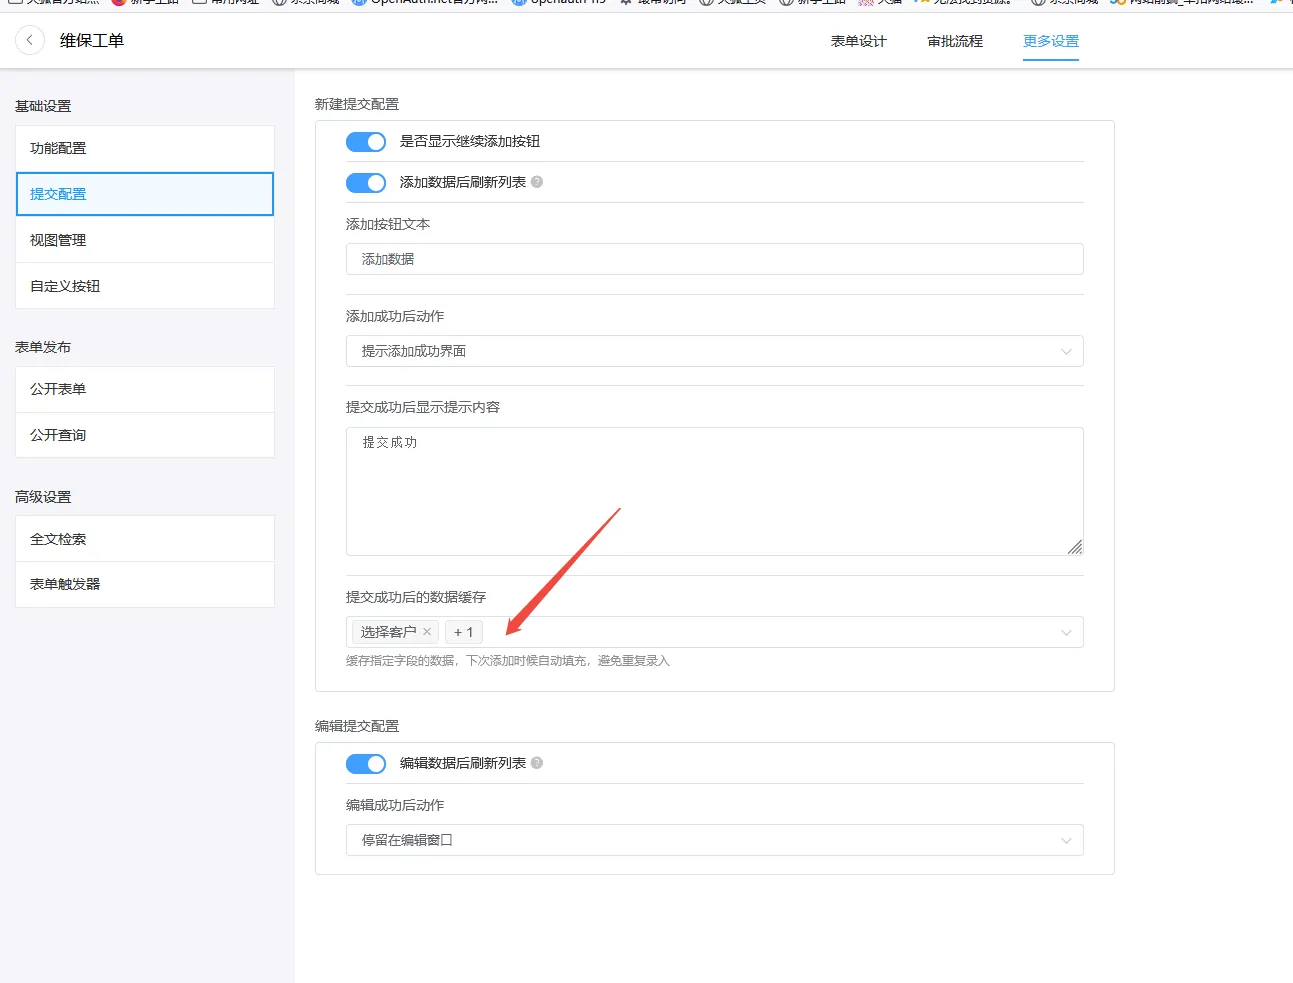
Task: Disable 是否显示继续添加按钮 switch
Action: (366, 141)
